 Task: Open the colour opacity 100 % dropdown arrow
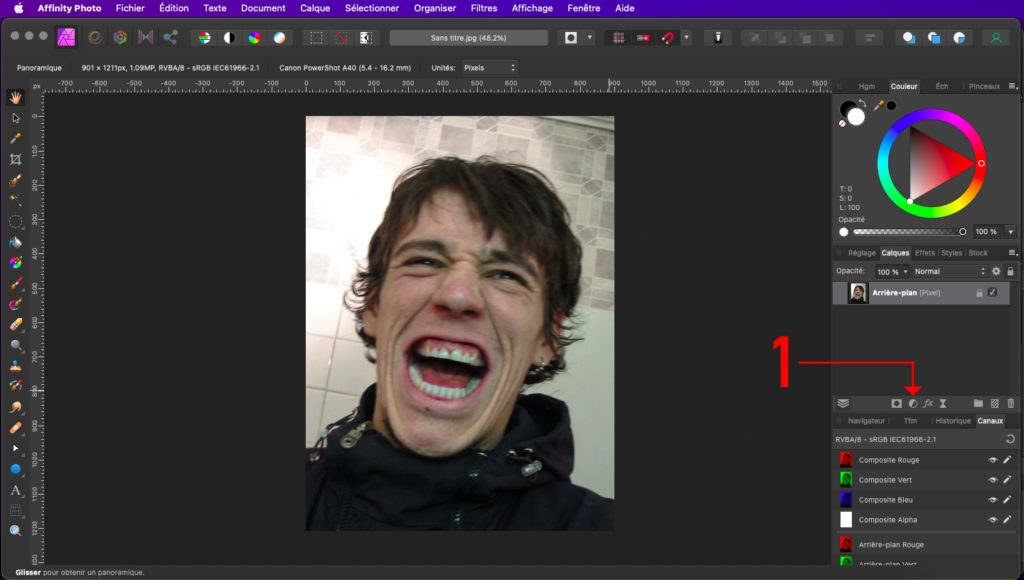click(x=1010, y=232)
